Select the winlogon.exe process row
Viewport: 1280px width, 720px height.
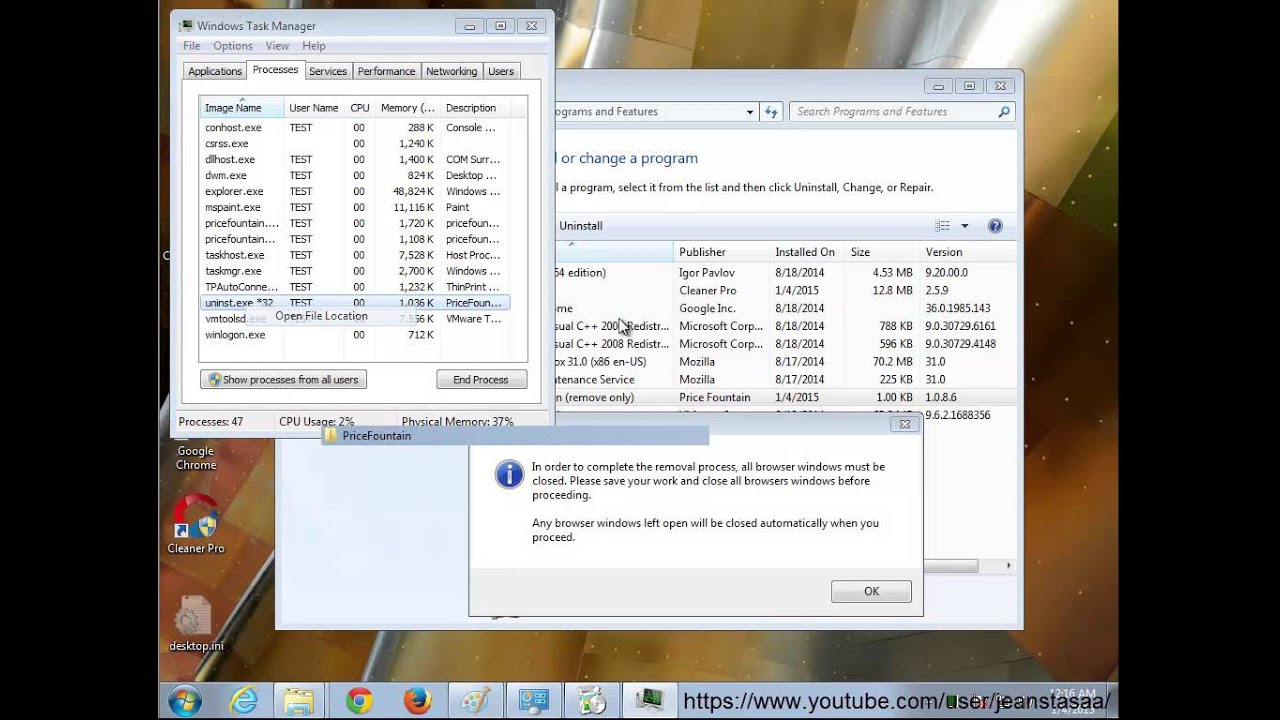(355, 335)
